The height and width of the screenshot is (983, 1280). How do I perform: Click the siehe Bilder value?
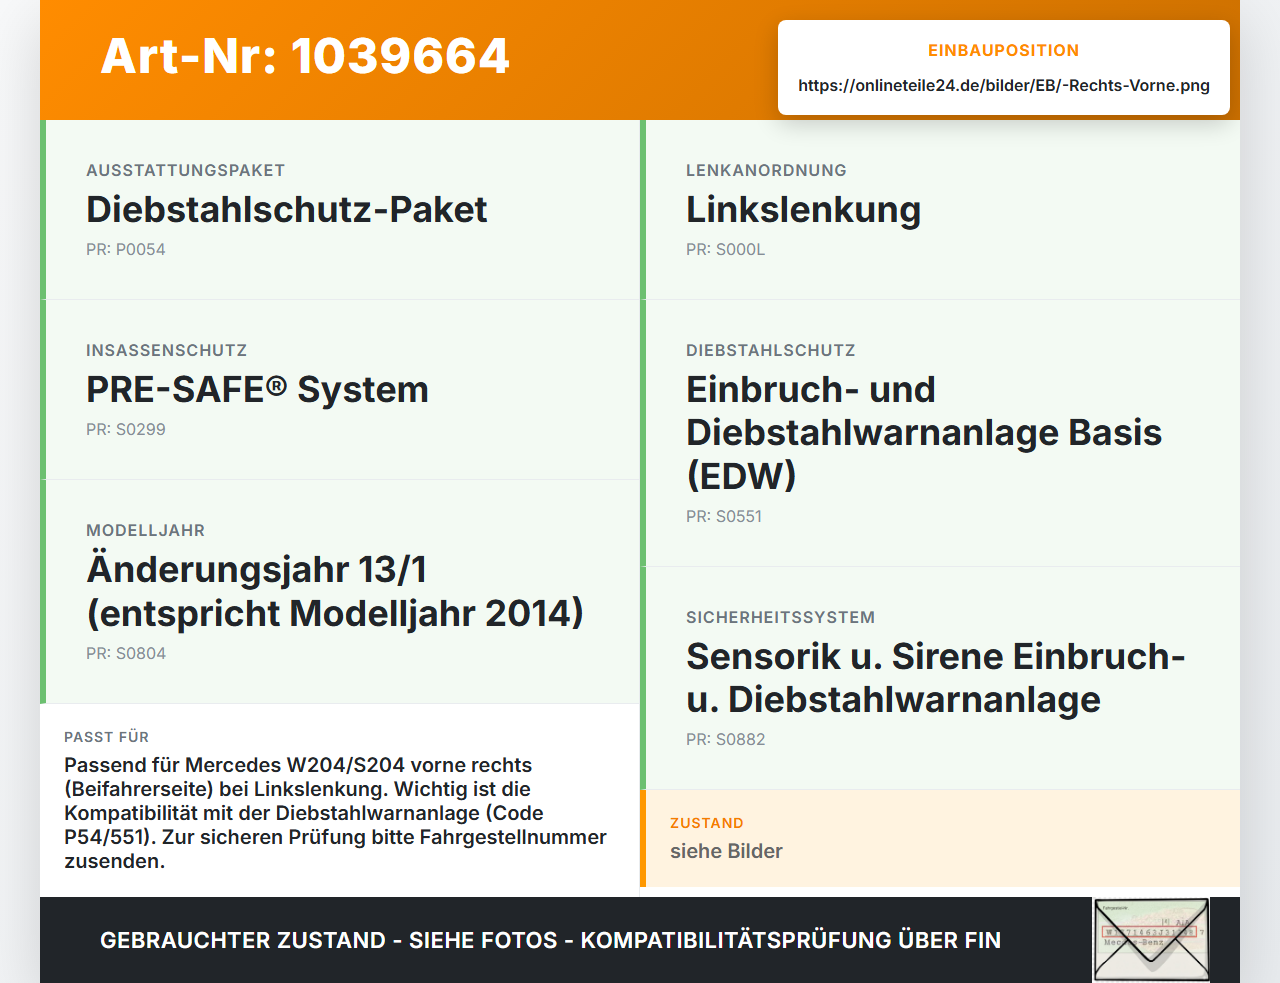726,851
